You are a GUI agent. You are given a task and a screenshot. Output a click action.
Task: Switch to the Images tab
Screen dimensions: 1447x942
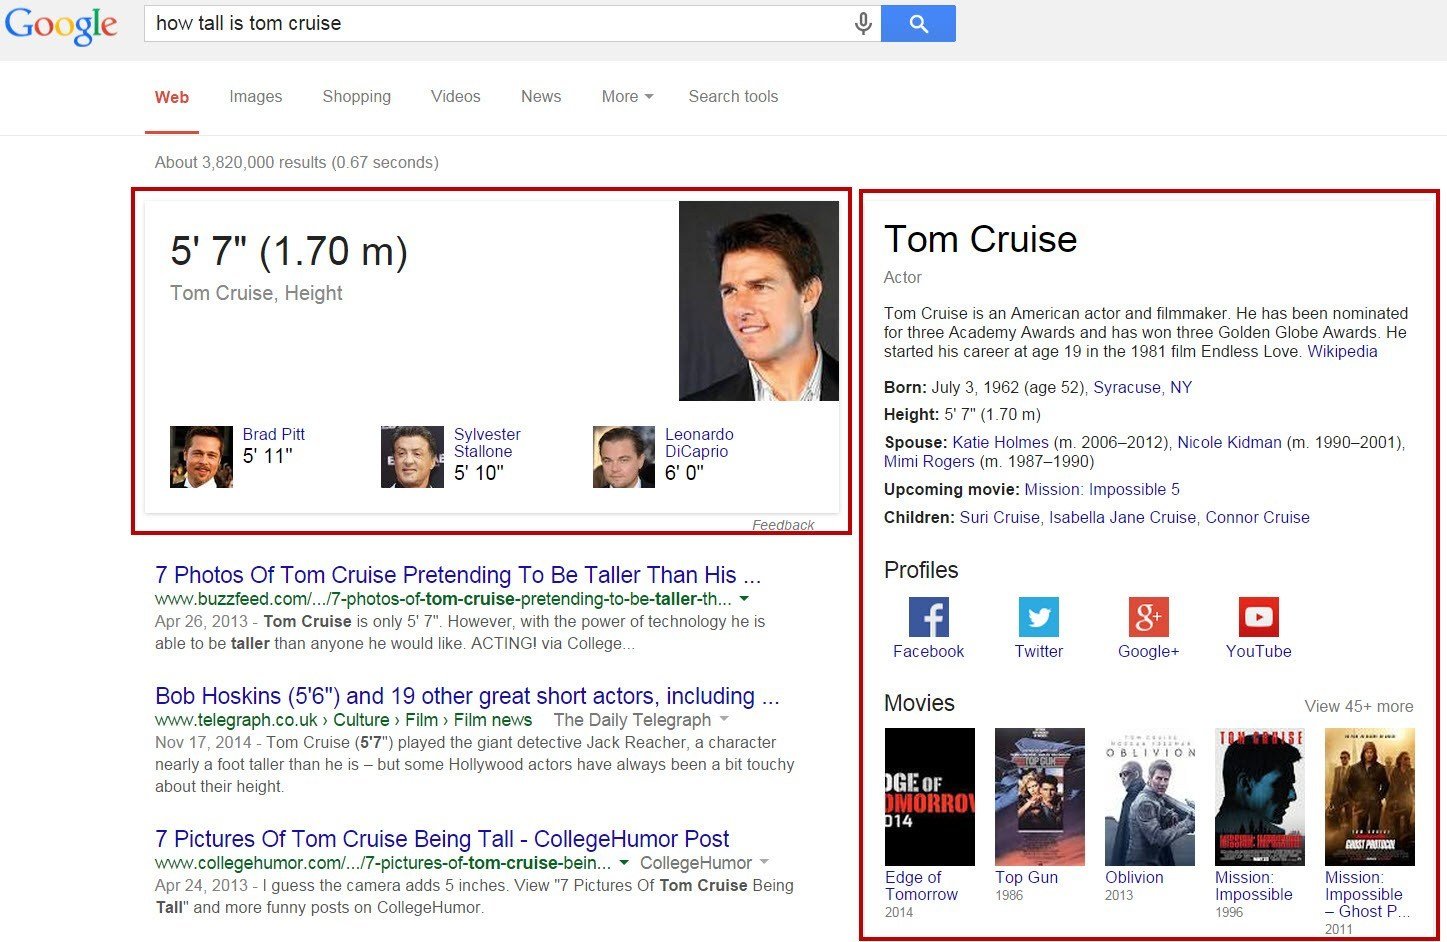point(256,97)
